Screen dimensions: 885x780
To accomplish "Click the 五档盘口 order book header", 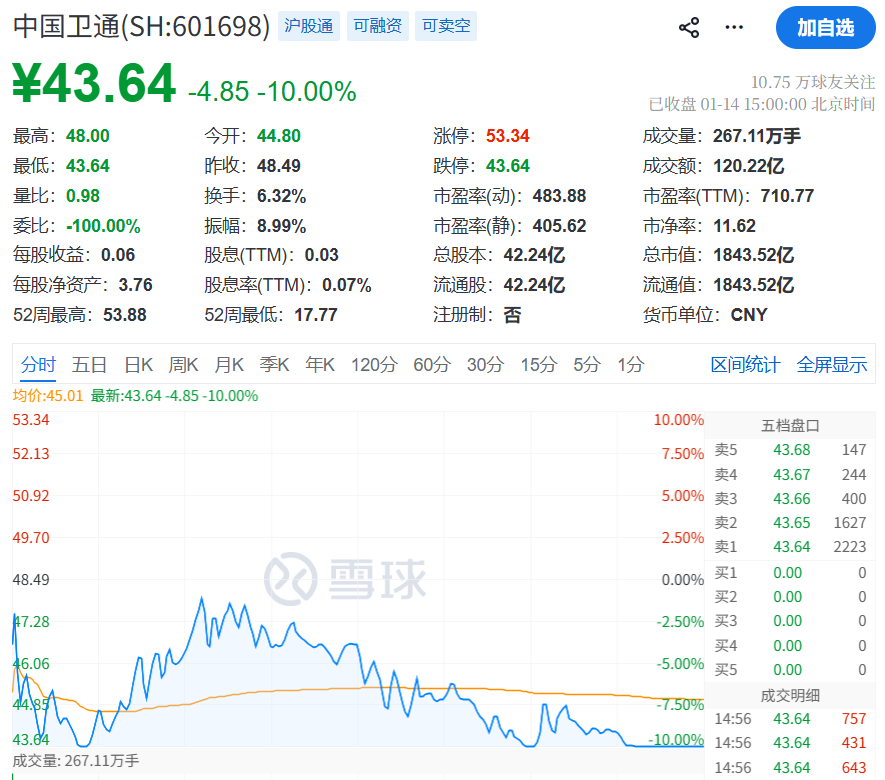I will (790, 427).
